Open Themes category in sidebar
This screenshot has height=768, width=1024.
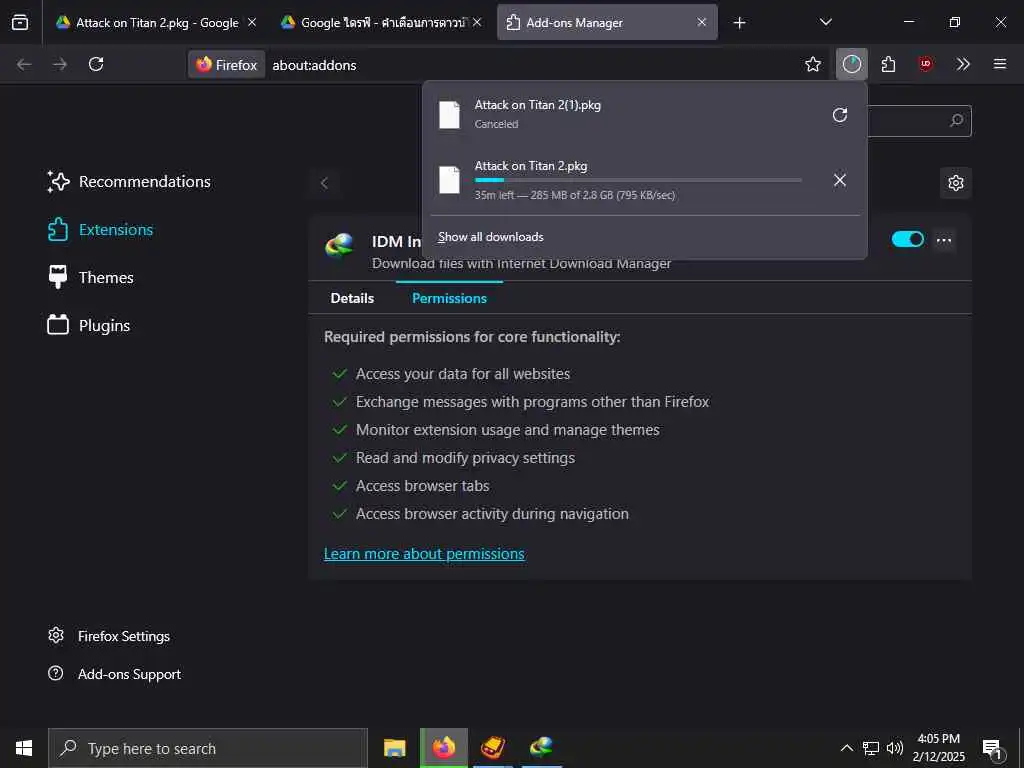91,278
